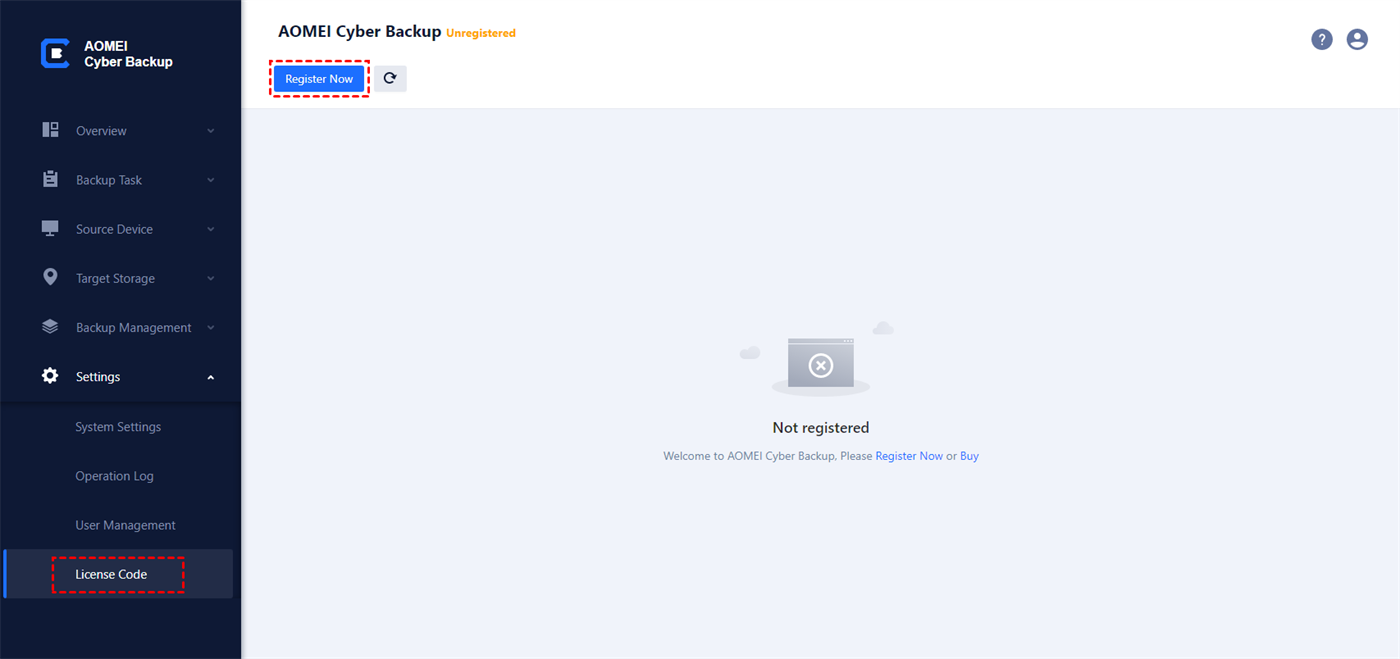The height and width of the screenshot is (659, 1400).
Task: Go to Operation Log submenu
Action: point(115,476)
